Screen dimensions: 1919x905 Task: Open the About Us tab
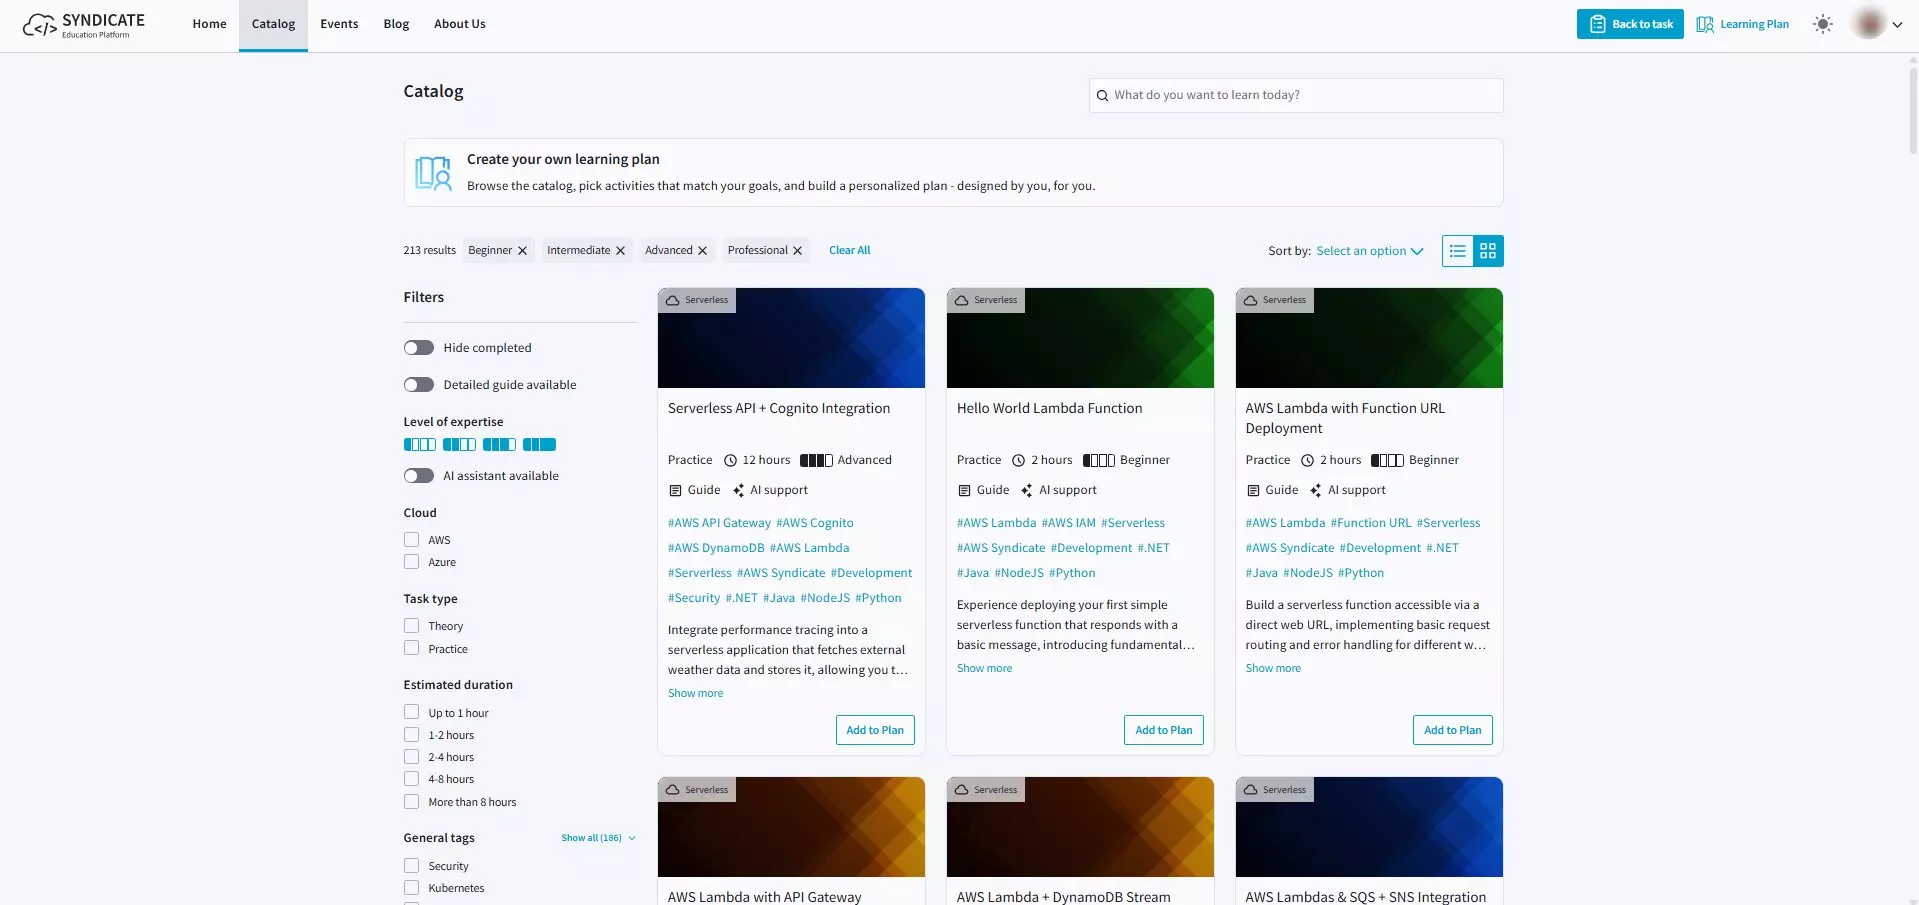click(x=460, y=25)
